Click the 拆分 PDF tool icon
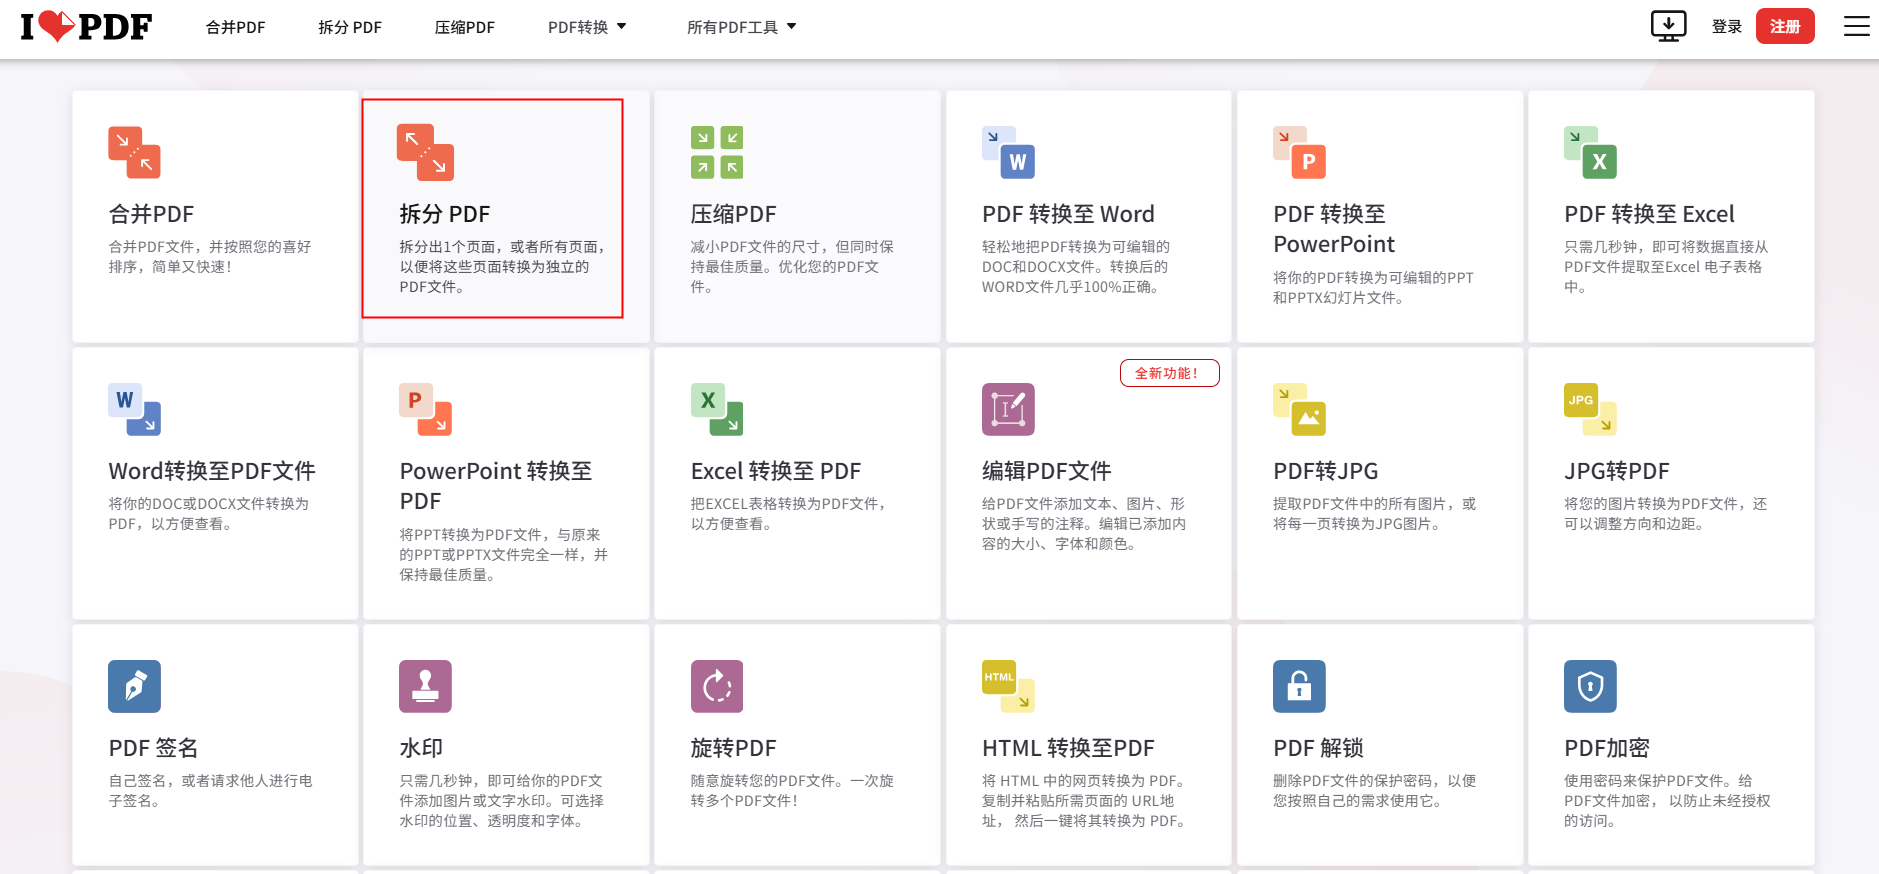Screen dimensions: 1879x874 pos(425,153)
